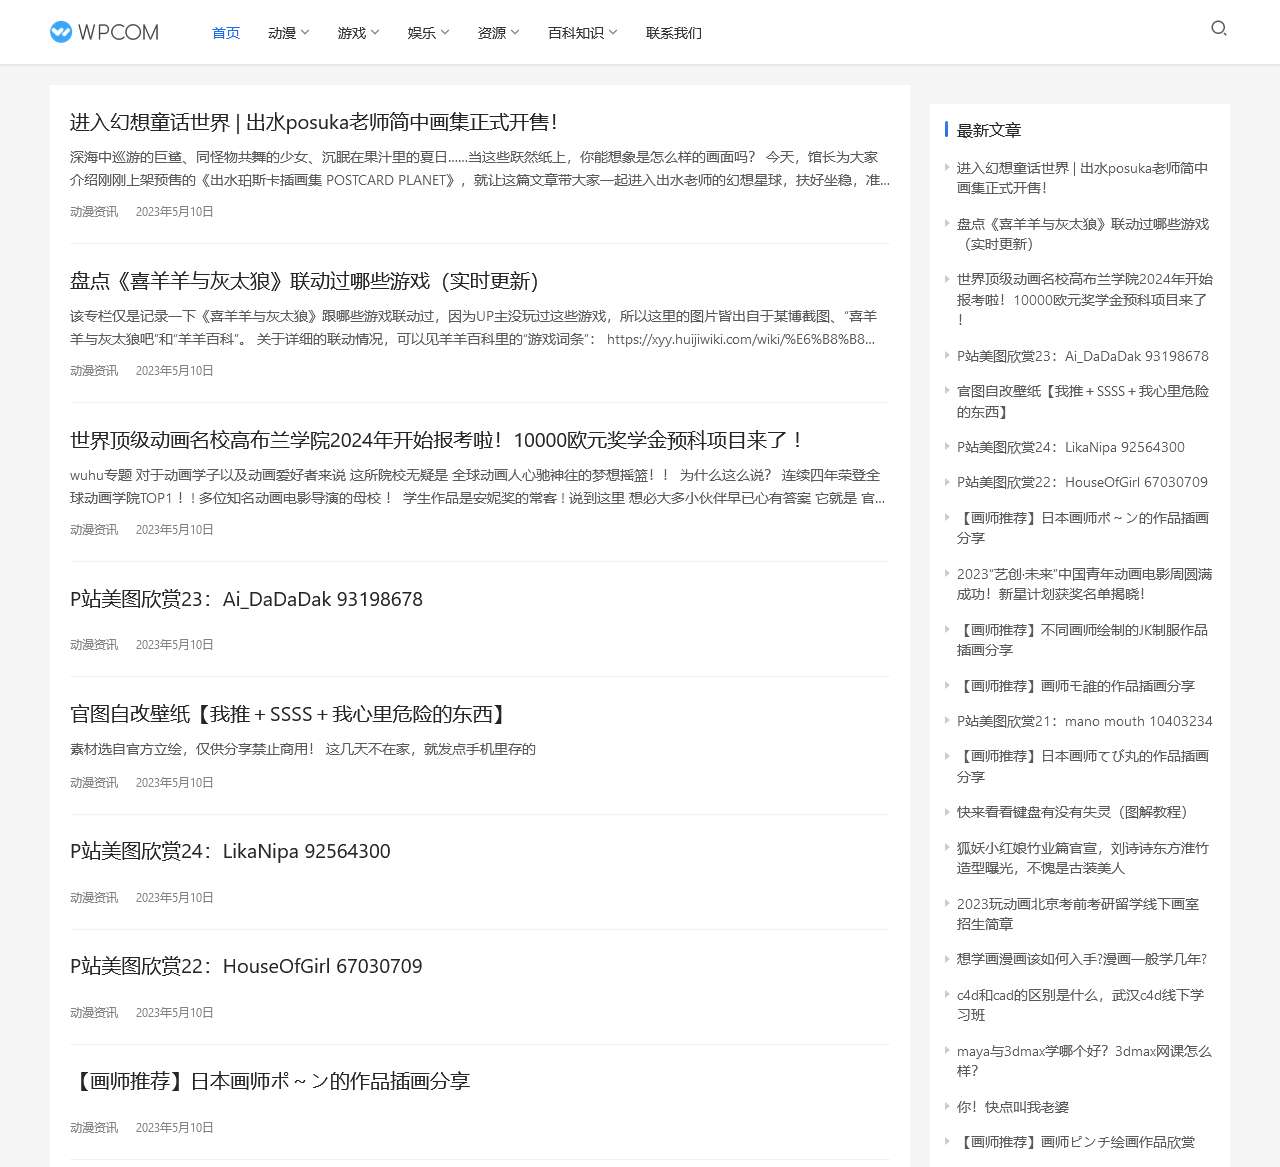Expand the 娱乐 menu chevron
Viewport: 1280px width, 1167px height.
click(x=446, y=32)
